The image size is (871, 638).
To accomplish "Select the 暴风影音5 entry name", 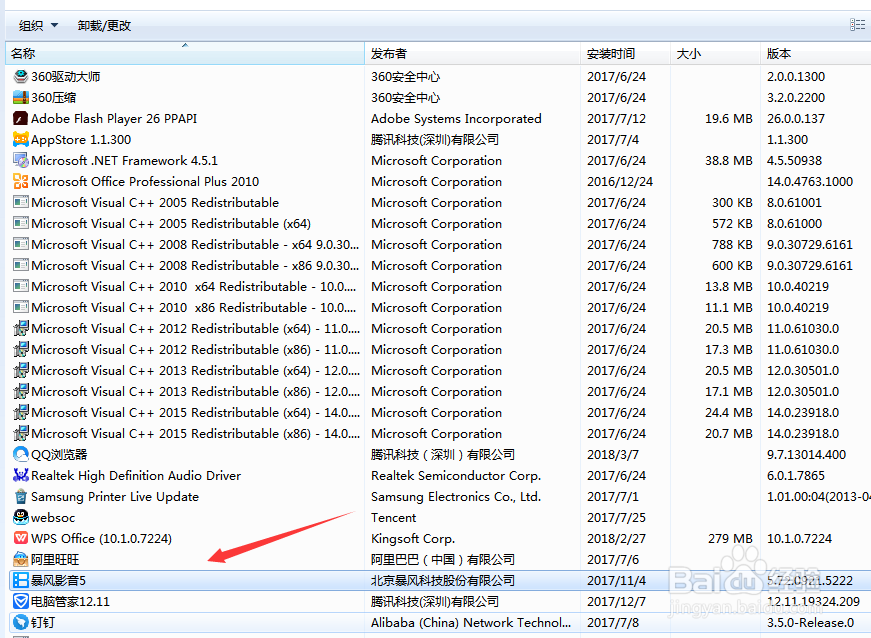I will click(58, 581).
